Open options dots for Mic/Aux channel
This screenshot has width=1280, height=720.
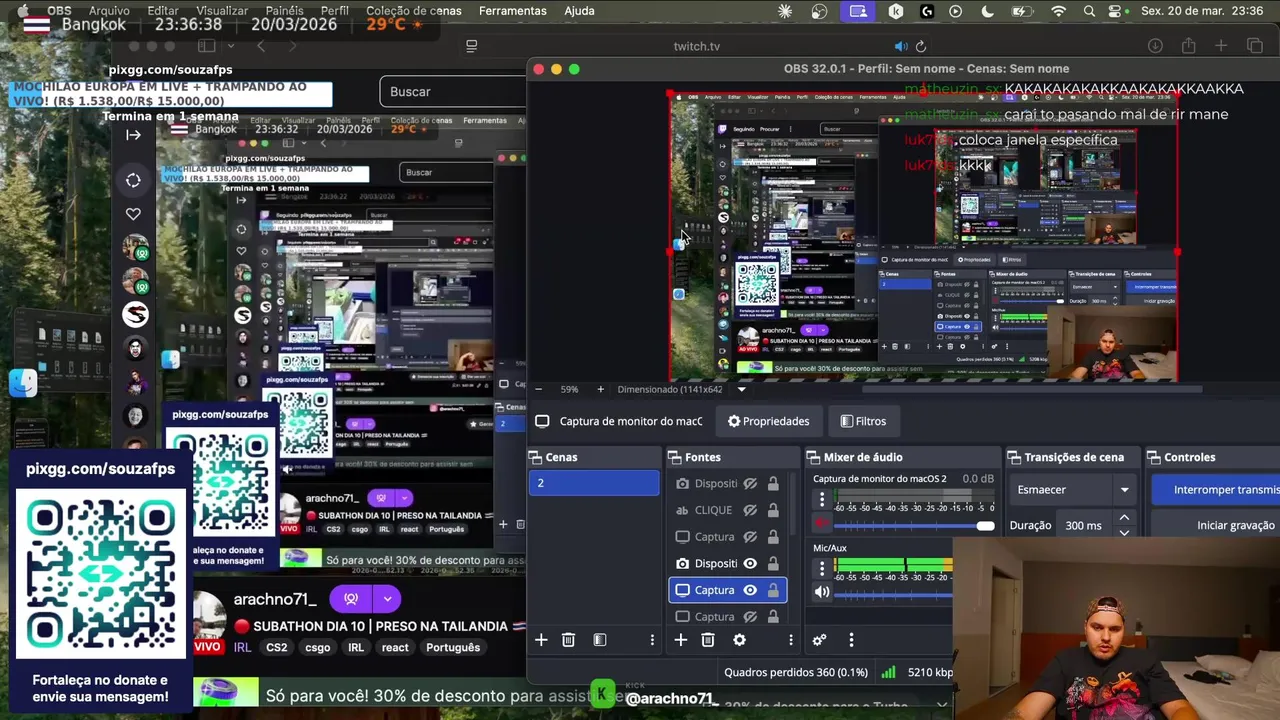pos(822,568)
